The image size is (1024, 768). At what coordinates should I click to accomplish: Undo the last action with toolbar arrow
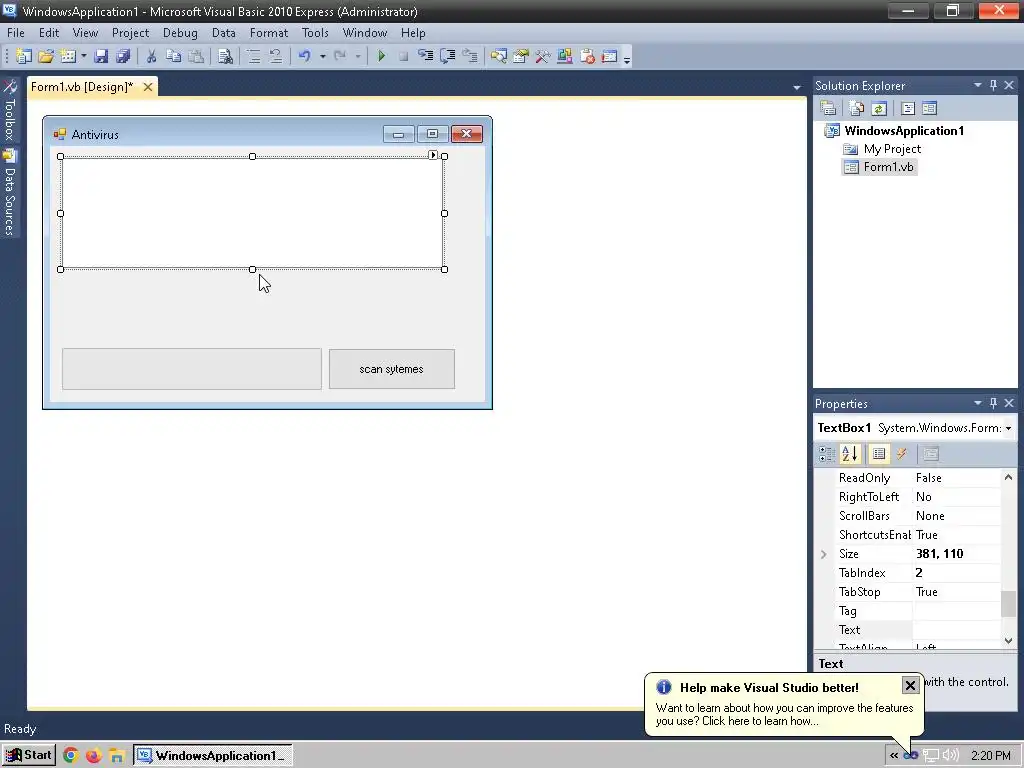304,56
